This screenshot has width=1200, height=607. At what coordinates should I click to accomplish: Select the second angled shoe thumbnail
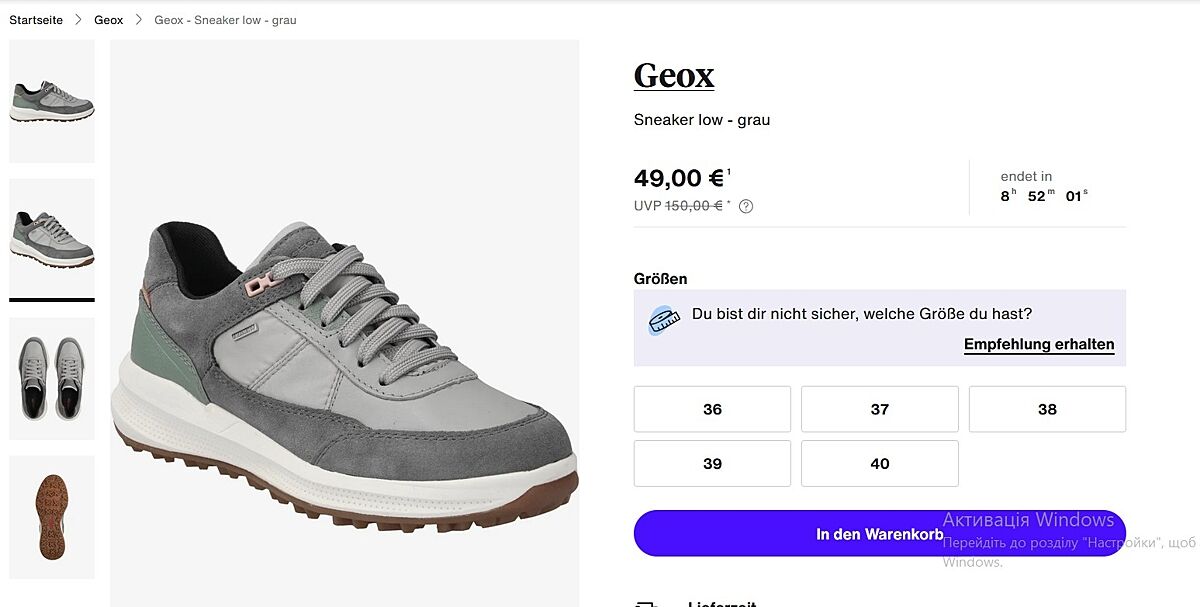pos(52,238)
